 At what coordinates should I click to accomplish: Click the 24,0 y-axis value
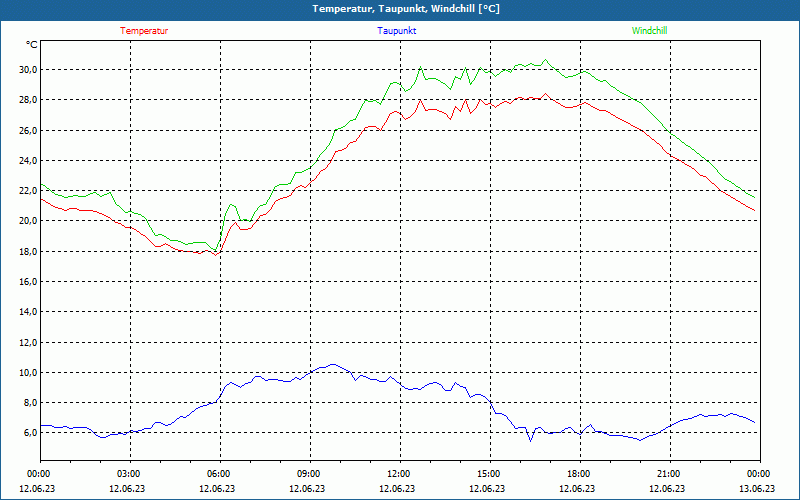[x=29, y=160]
